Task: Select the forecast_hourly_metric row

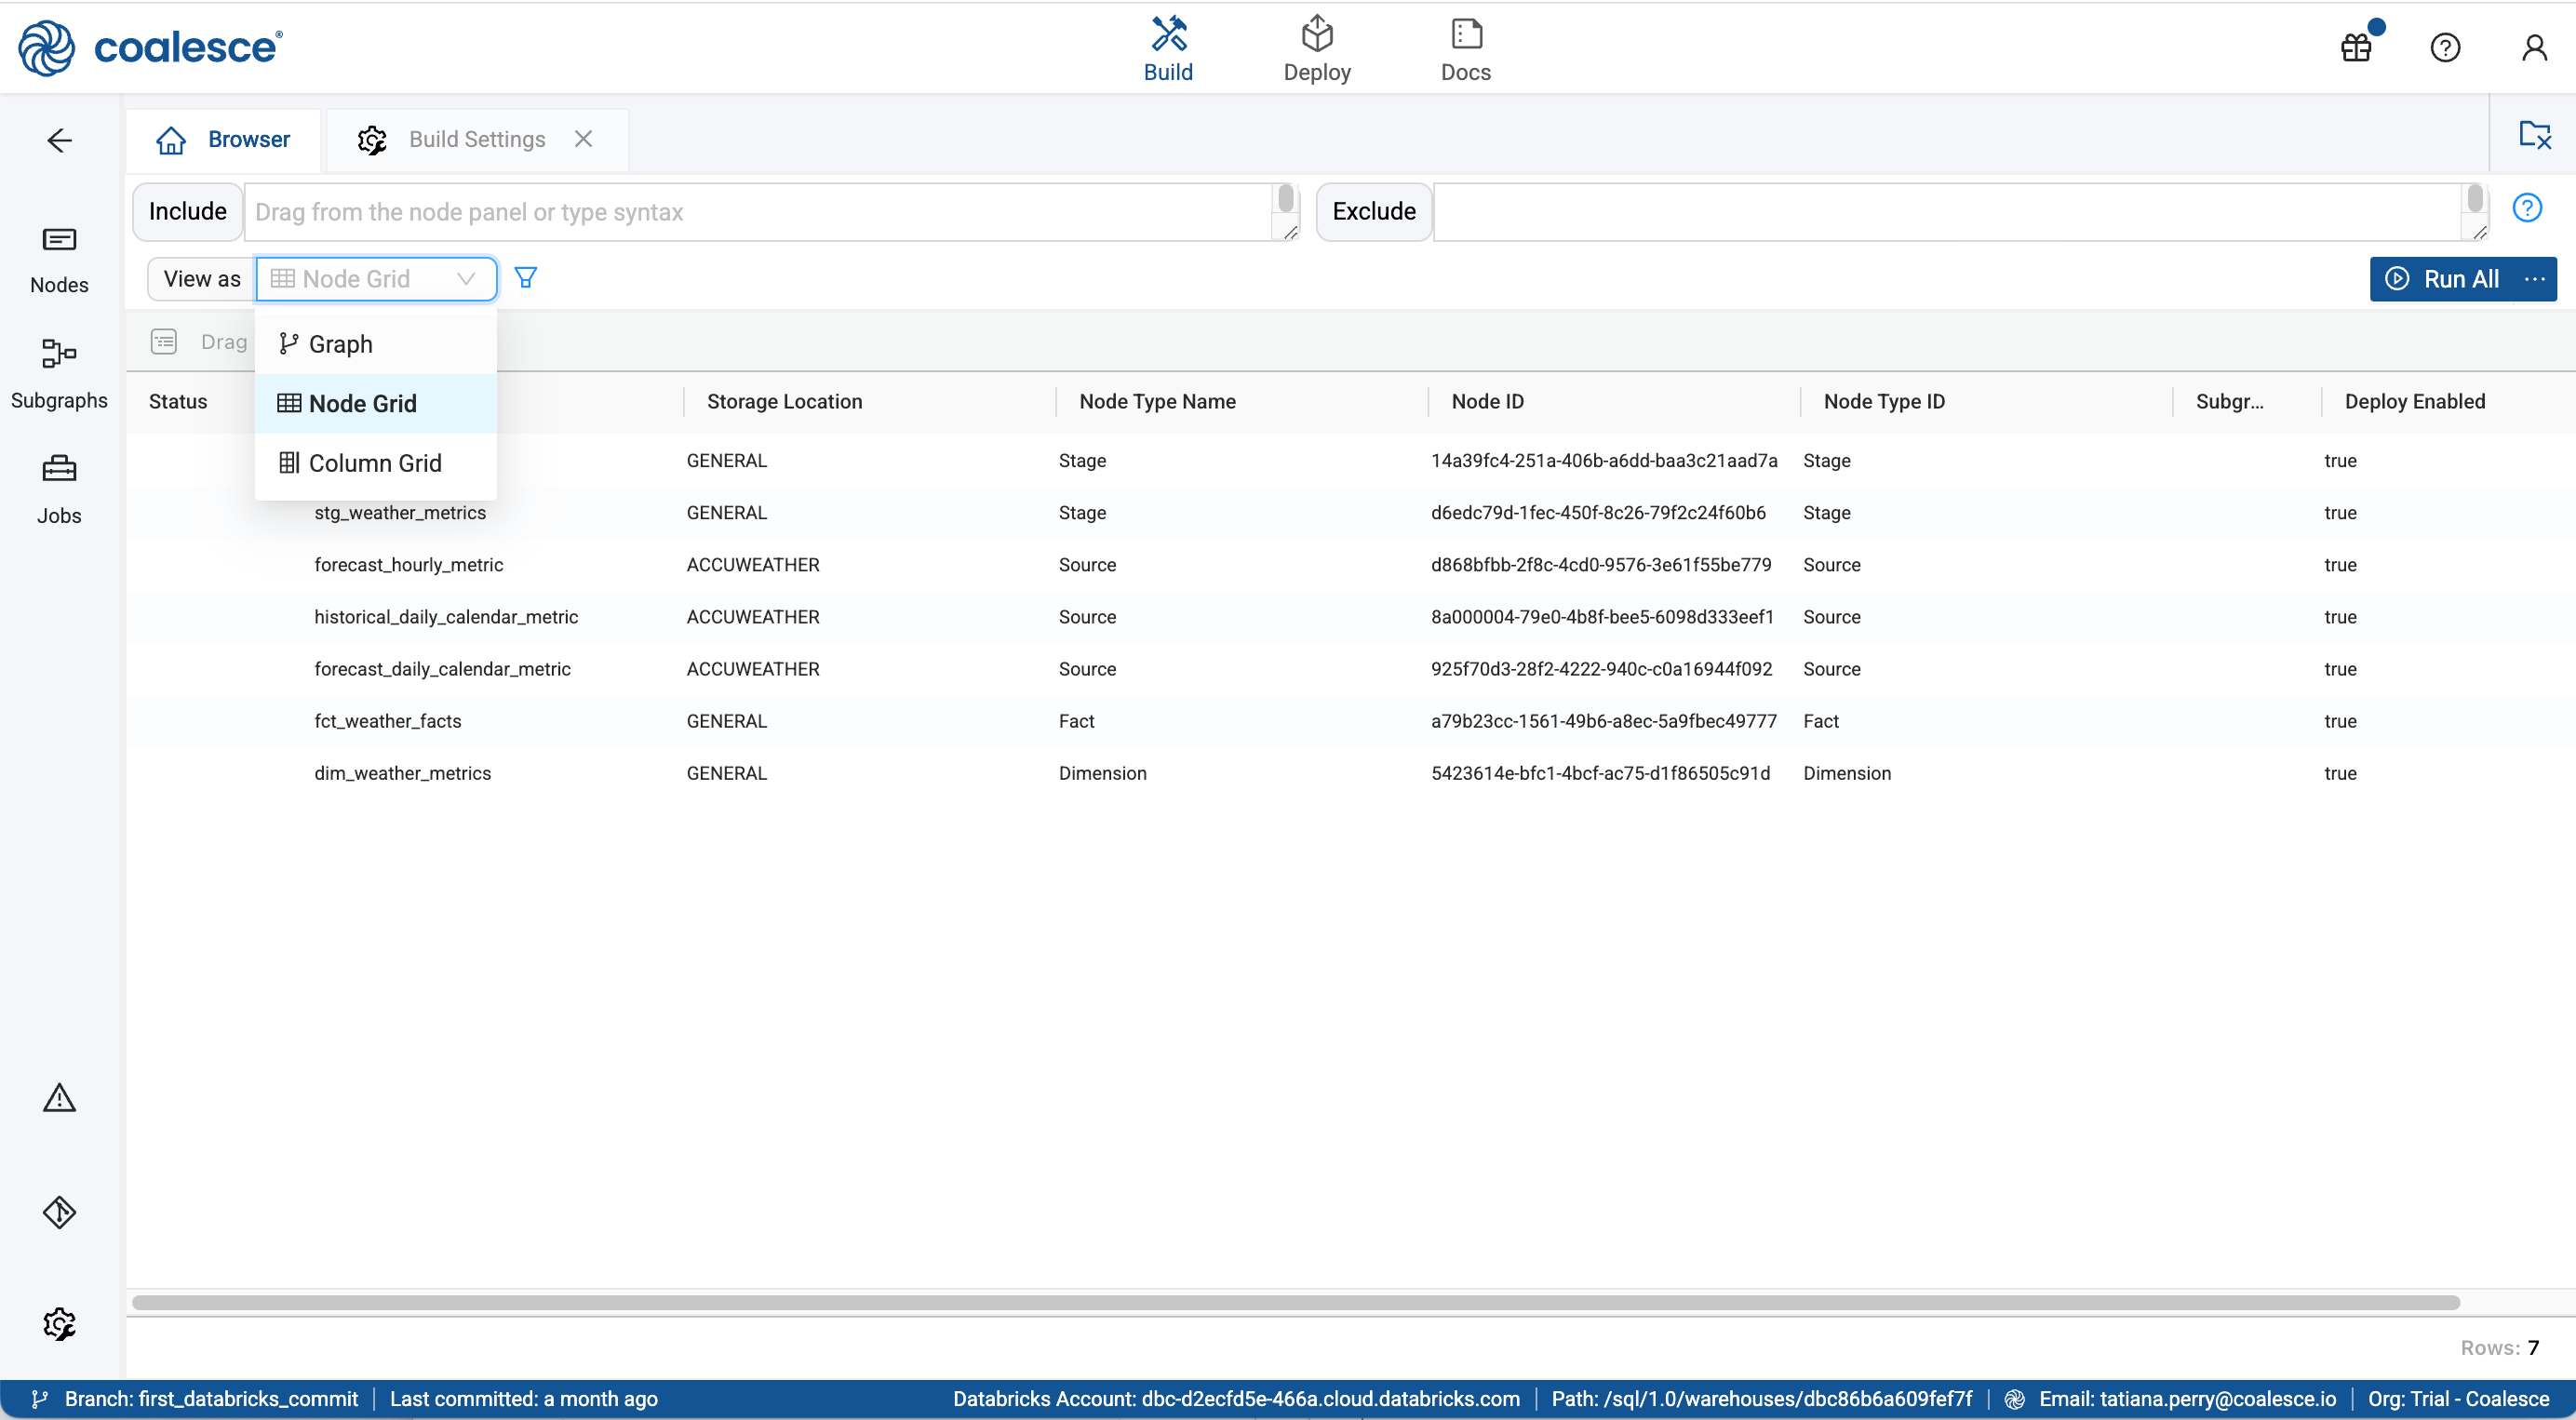Action: pos(1350,565)
